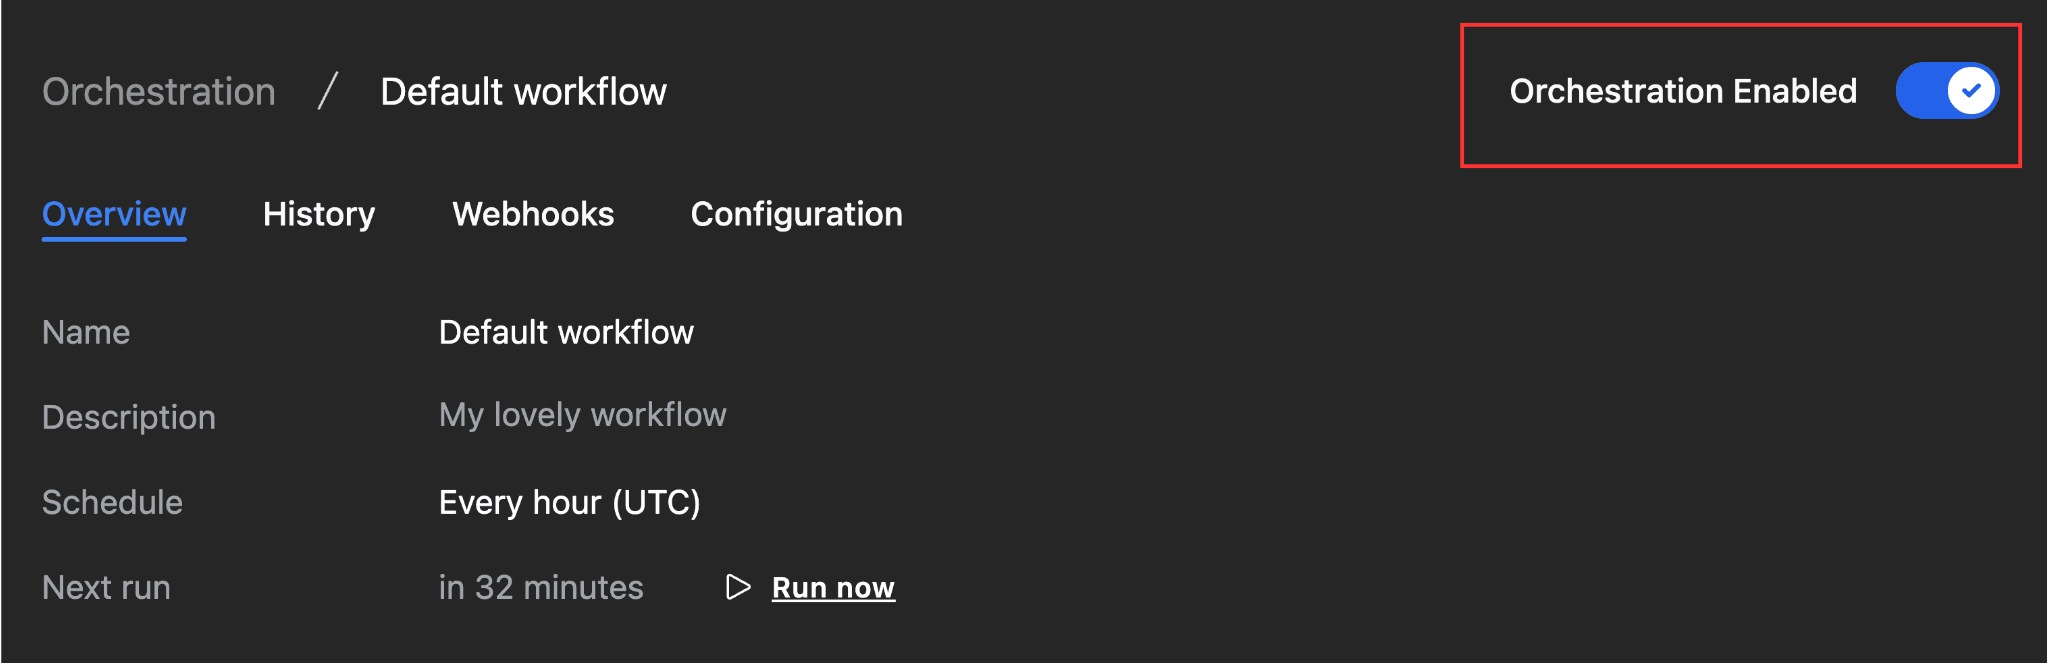Viewport: 2048px width, 663px height.
Task: Click the Next run time in 32 minutes
Action: (x=541, y=587)
